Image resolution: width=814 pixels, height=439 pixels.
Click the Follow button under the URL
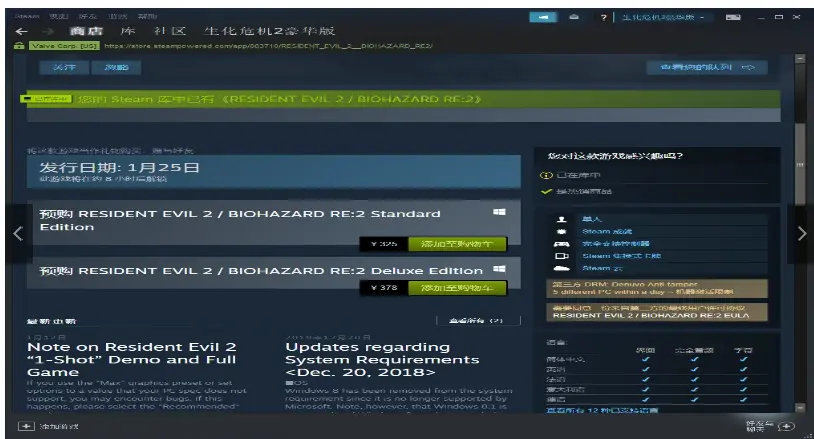[x=64, y=67]
